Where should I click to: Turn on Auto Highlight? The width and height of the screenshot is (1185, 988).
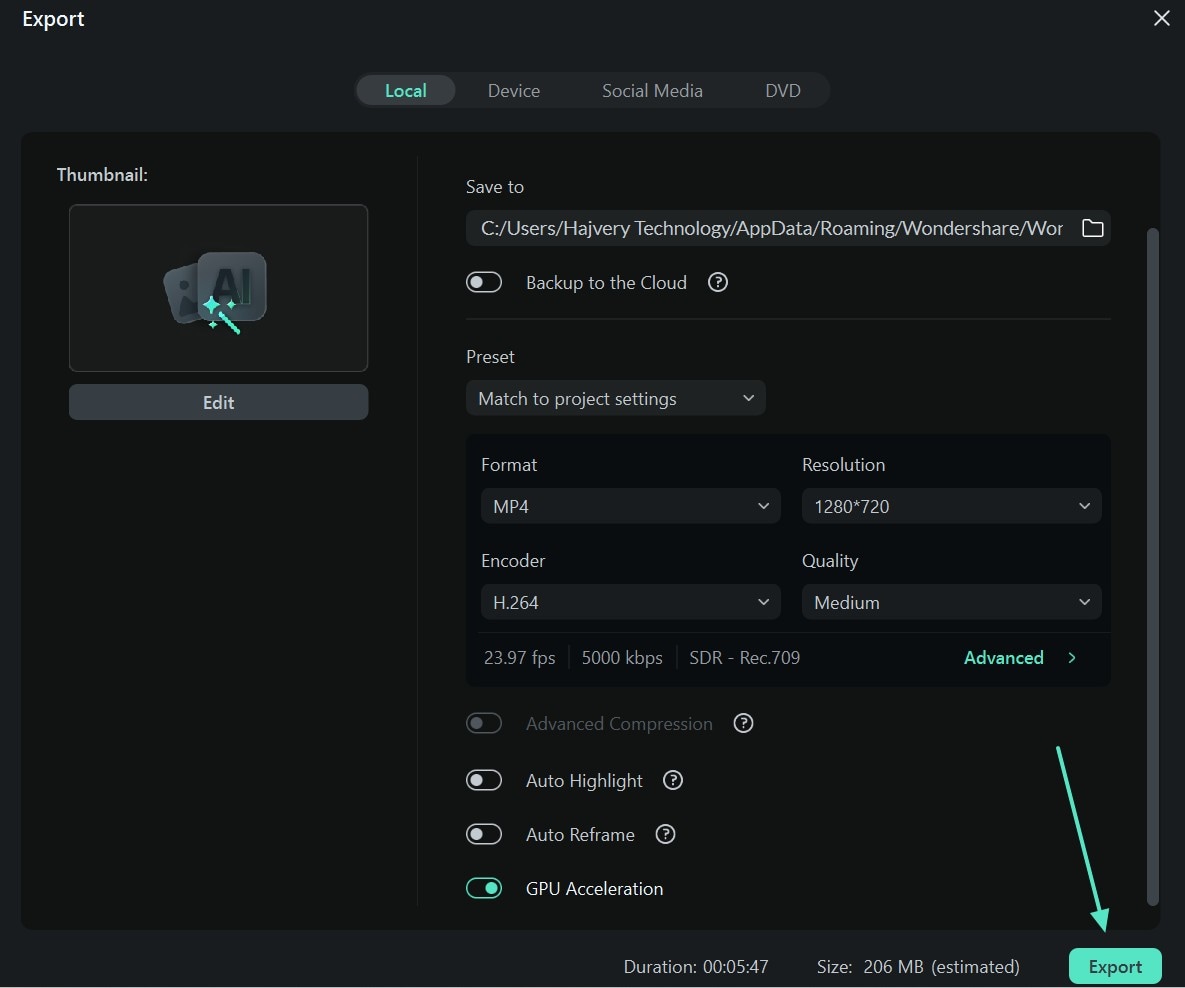click(x=484, y=780)
